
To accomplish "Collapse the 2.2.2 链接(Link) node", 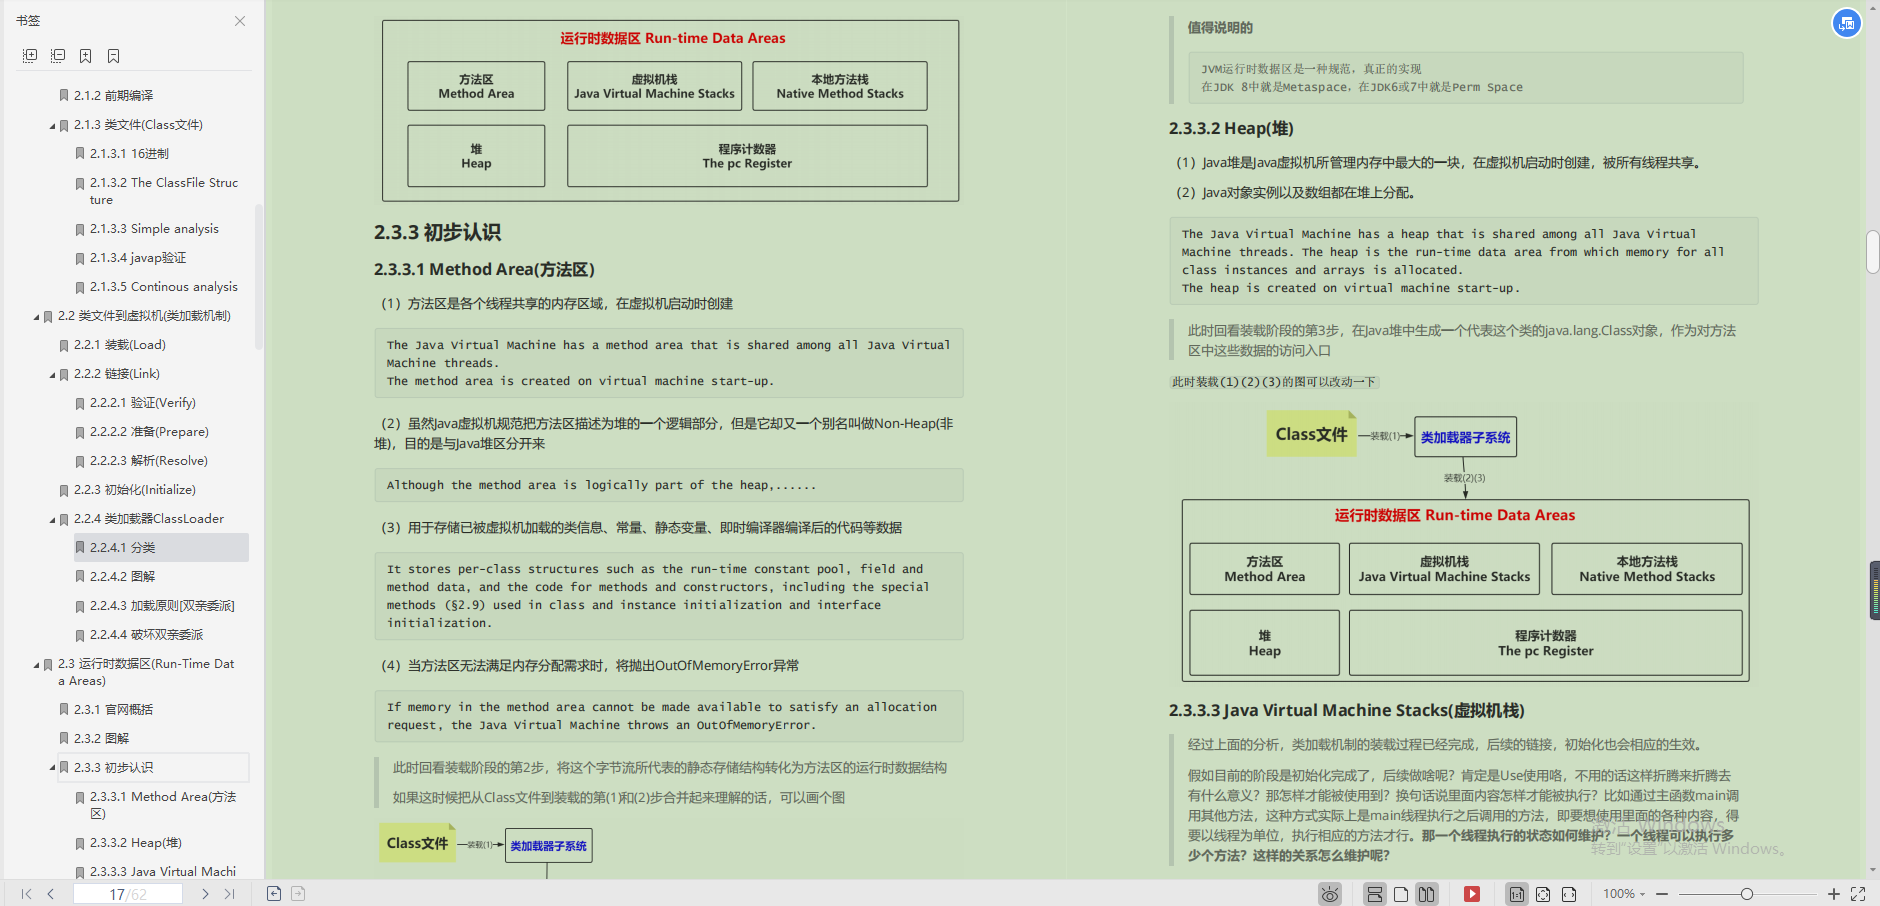I will pyautogui.click(x=53, y=375).
